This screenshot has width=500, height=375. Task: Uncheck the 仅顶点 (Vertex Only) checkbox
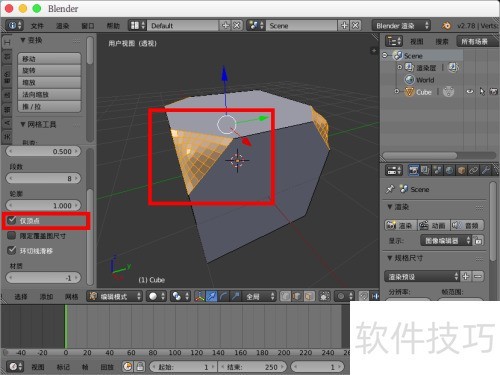coord(12,220)
